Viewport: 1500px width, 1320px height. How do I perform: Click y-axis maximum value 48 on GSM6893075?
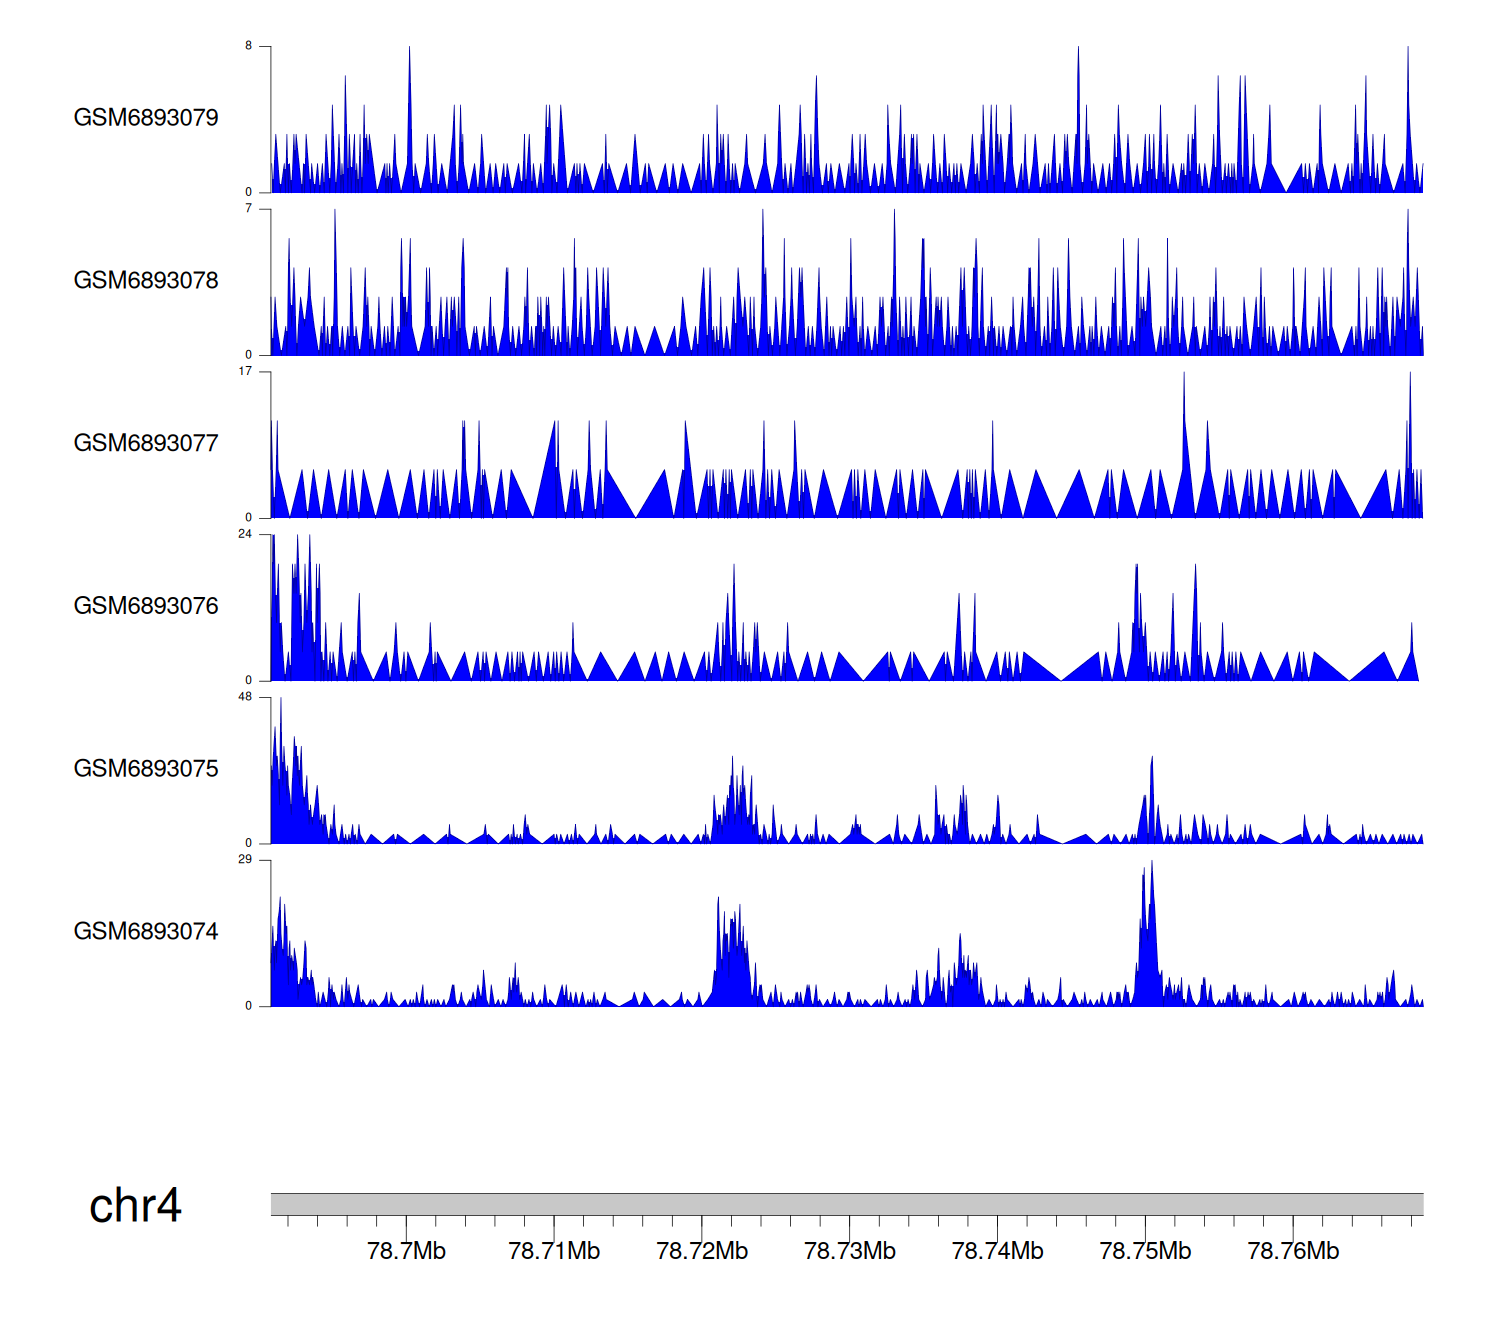(x=245, y=697)
